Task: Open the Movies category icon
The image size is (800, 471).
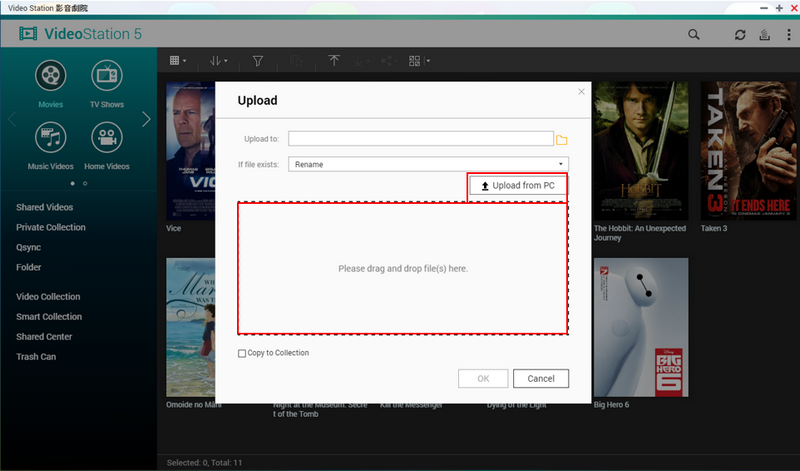Action: (x=51, y=76)
